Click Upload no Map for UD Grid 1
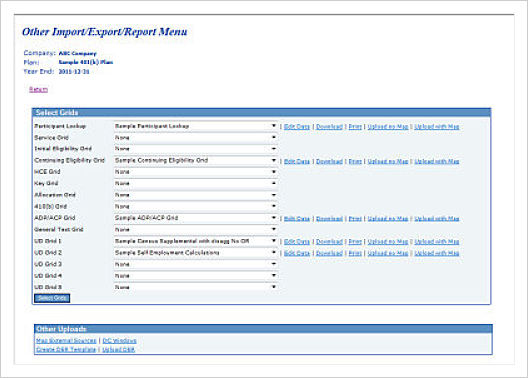528x378 pixels. click(x=388, y=242)
